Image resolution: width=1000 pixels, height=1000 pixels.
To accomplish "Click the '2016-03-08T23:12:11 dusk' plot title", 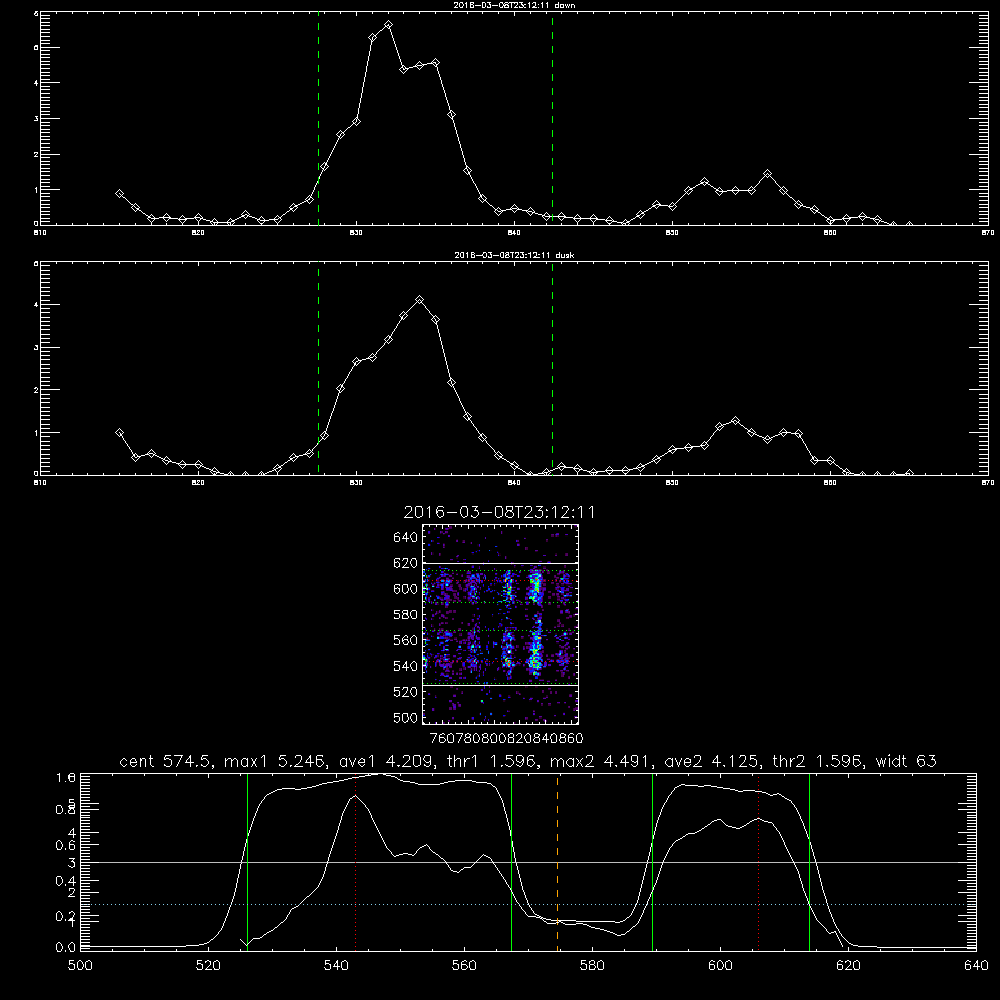I will 514,255.
